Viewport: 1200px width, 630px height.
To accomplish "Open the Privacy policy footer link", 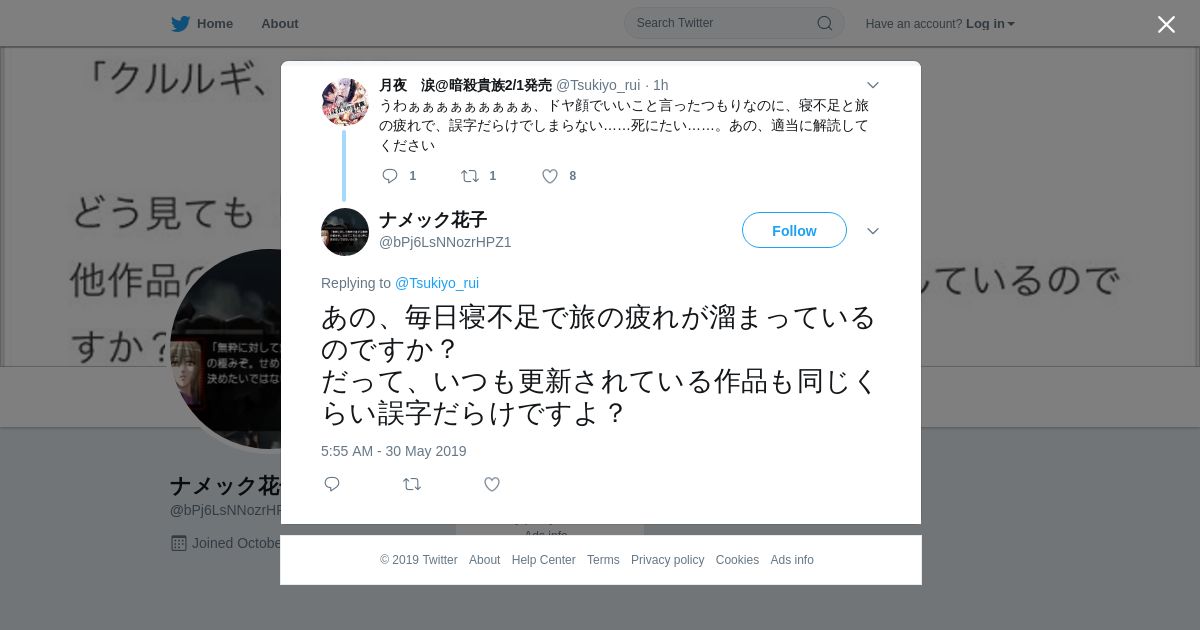I will [x=667, y=560].
